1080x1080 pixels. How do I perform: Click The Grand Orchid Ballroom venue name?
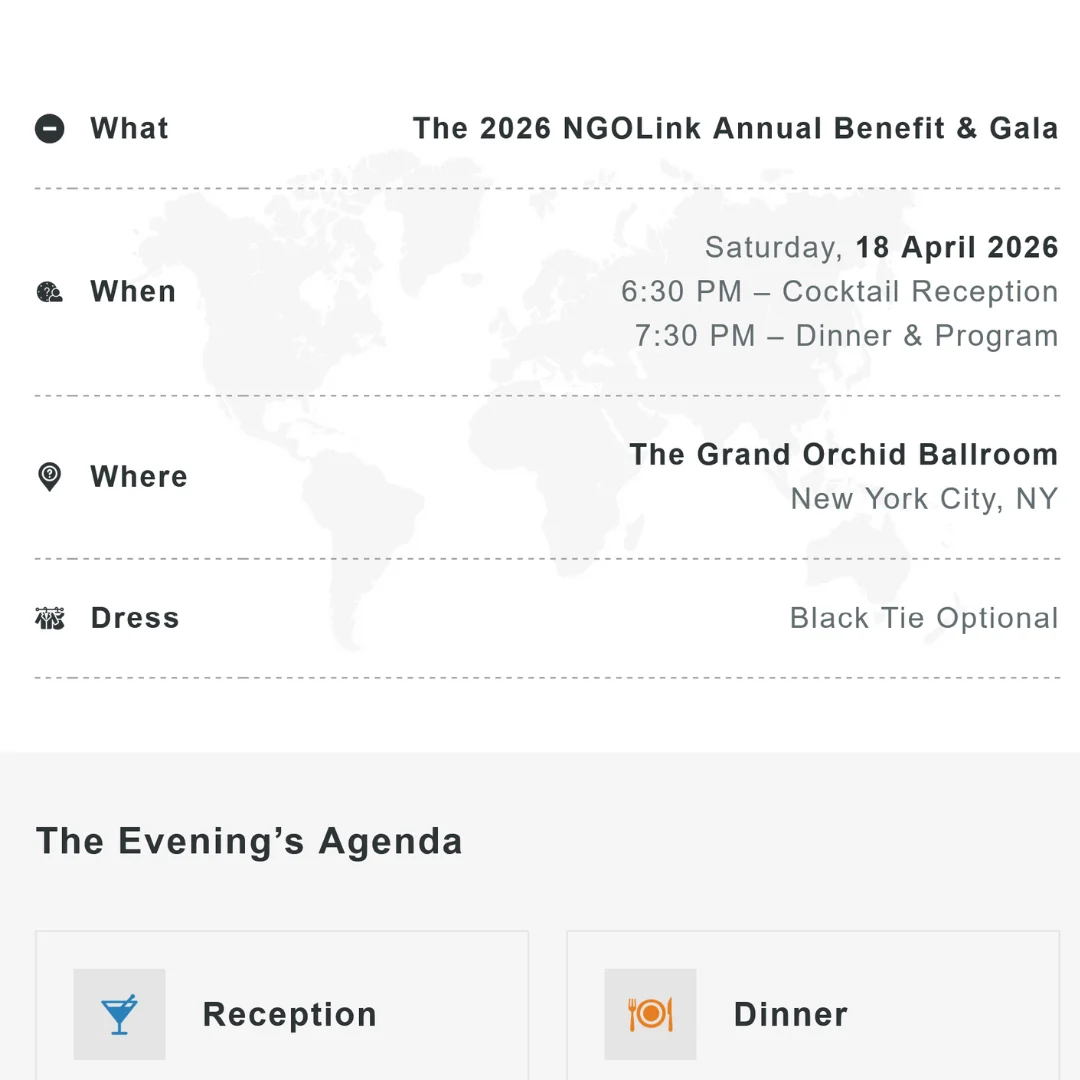pyautogui.click(x=843, y=454)
